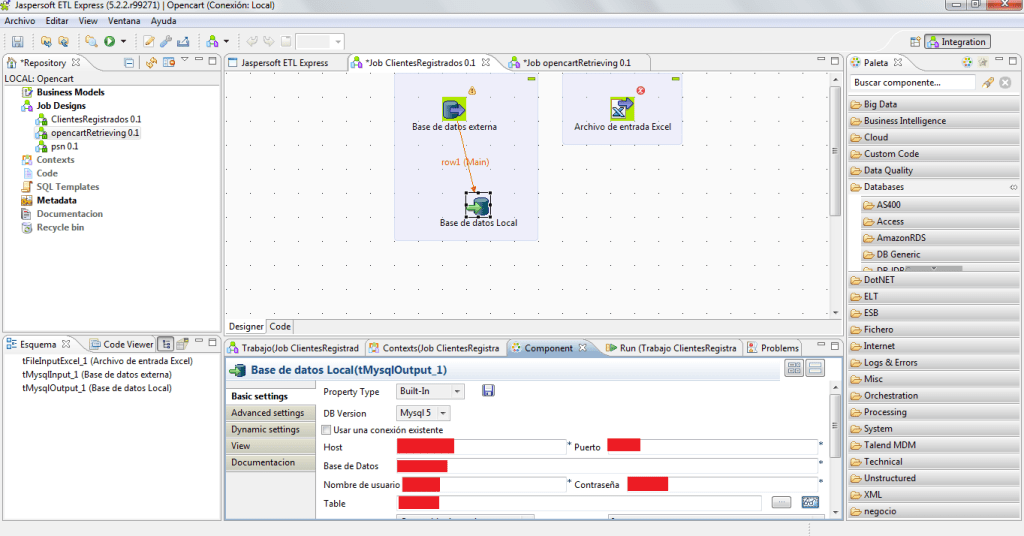Collapse all items in the Repository tree
The height and width of the screenshot is (536, 1024).
pos(129,62)
